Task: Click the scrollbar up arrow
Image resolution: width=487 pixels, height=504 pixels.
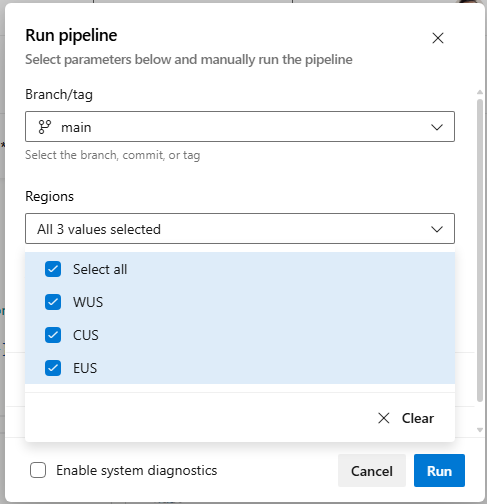Action: [480, 92]
